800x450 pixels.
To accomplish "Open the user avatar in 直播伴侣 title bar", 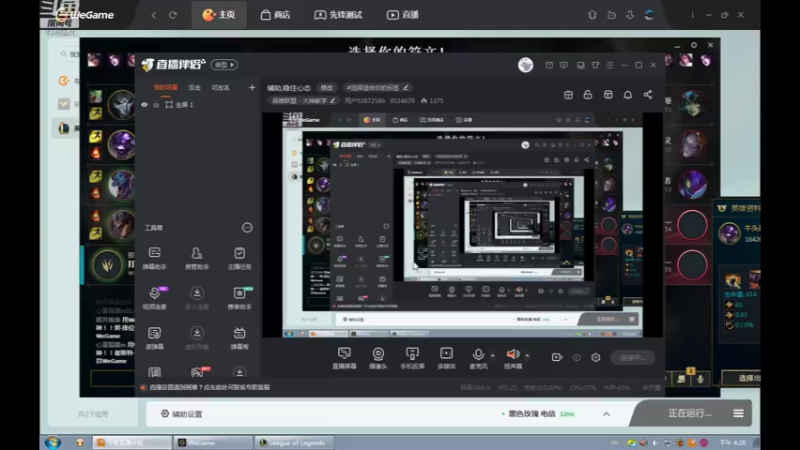I will (526, 65).
